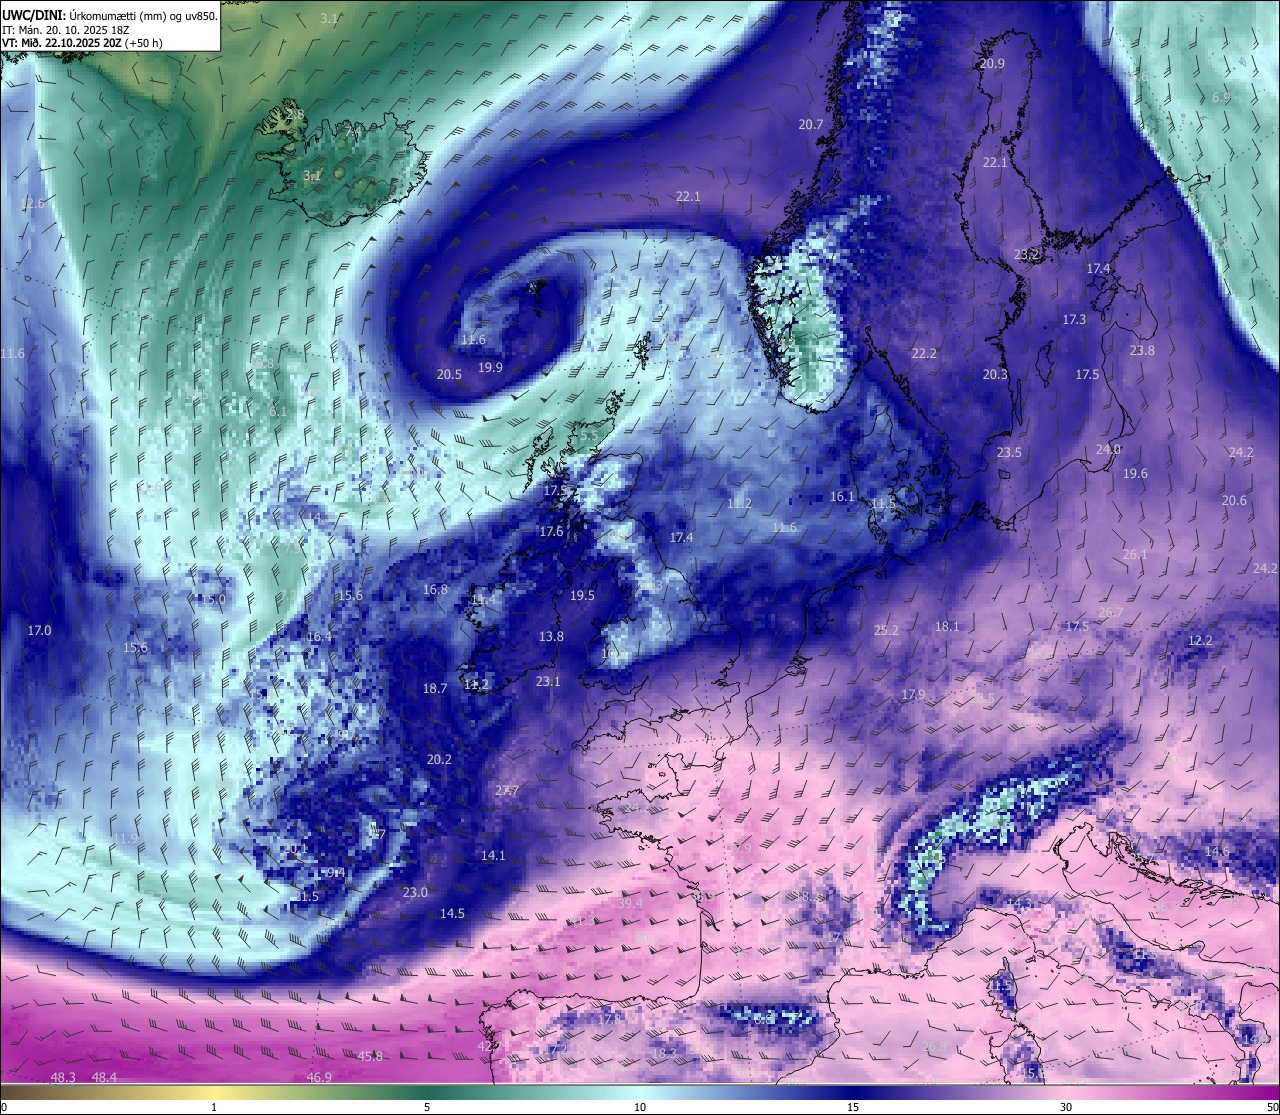Click the VT: Mið. 22.10.2025 20Z line

tap(82, 43)
